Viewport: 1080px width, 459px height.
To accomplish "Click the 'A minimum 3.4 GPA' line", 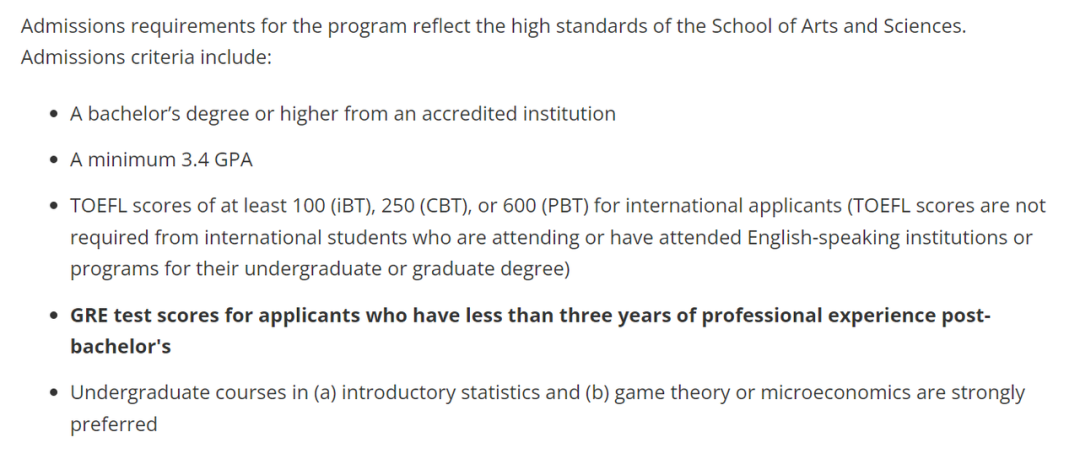I will [161, 160].
